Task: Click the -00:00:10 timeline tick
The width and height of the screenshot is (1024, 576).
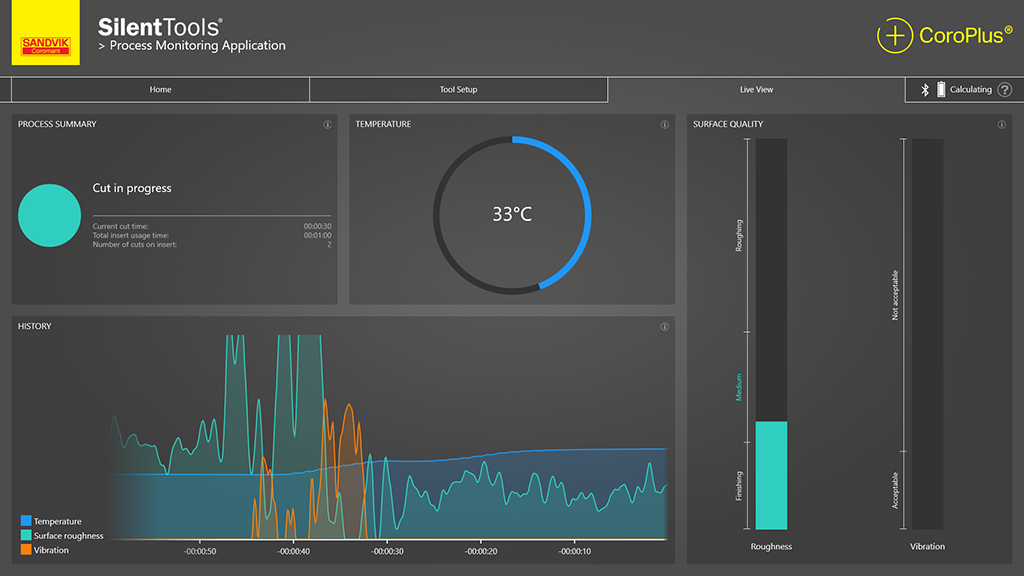Action: click(575, 551)
